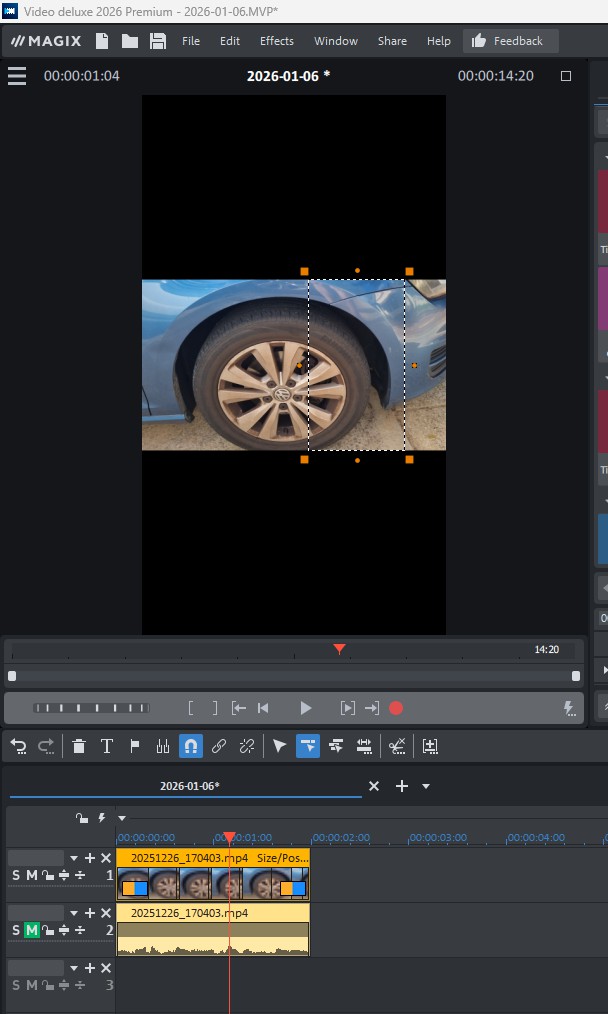
Task: Toggle the magnet snapping tool
Action: coord(190,746)
